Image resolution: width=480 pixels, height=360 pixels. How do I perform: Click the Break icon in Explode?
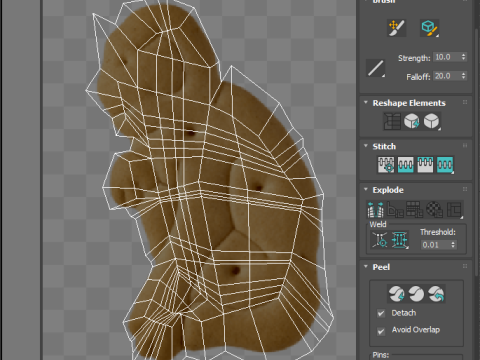(x=375, y=209)
